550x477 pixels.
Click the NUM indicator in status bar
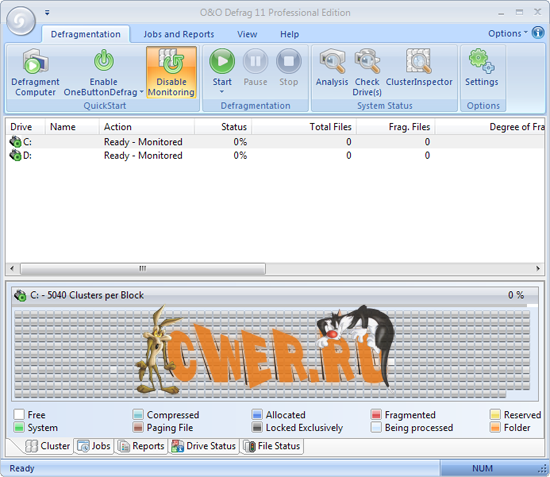482,468
